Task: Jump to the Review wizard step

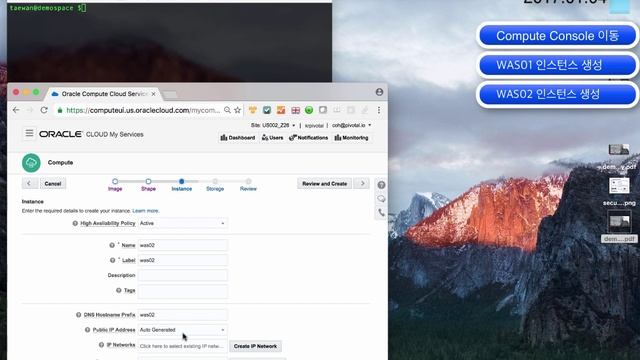Action: pos(248,184)
